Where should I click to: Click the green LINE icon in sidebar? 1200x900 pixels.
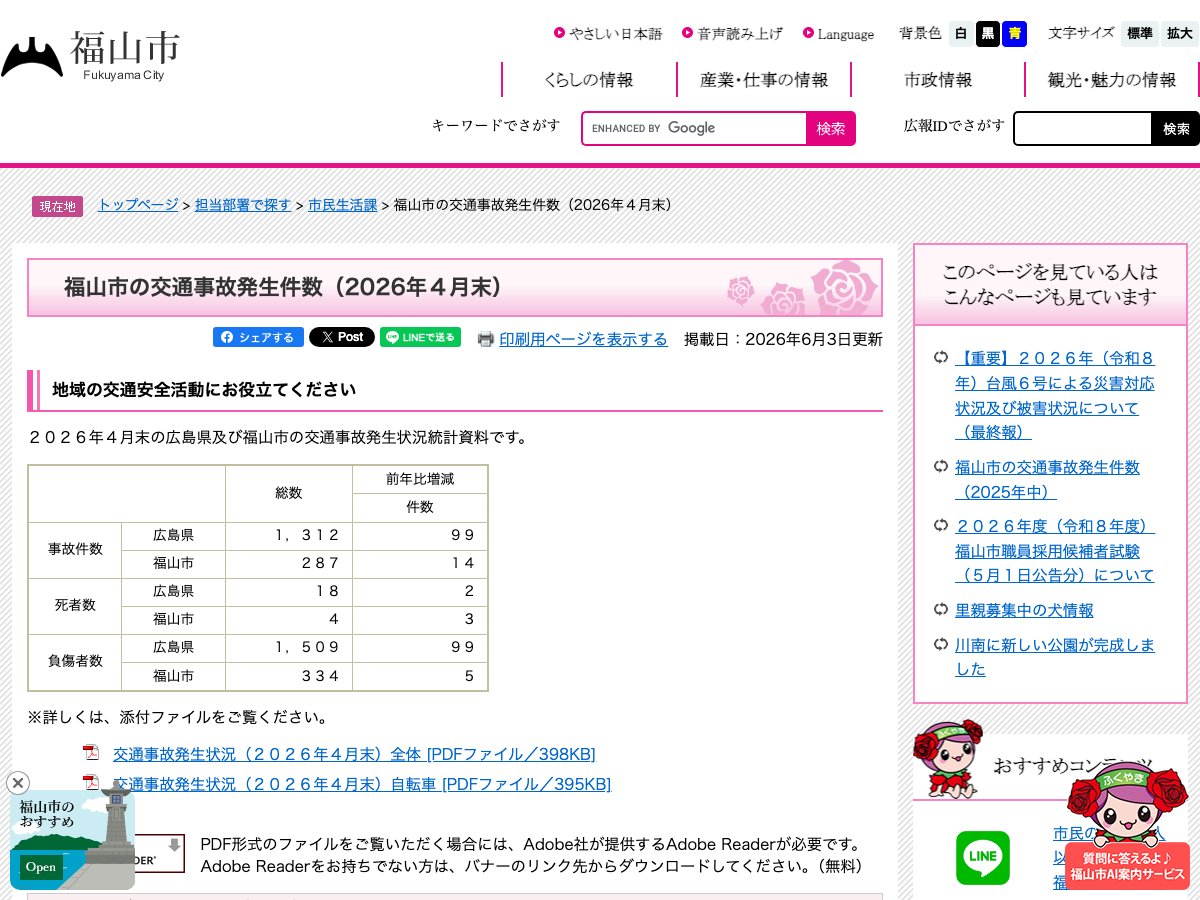tap(983, 858)
